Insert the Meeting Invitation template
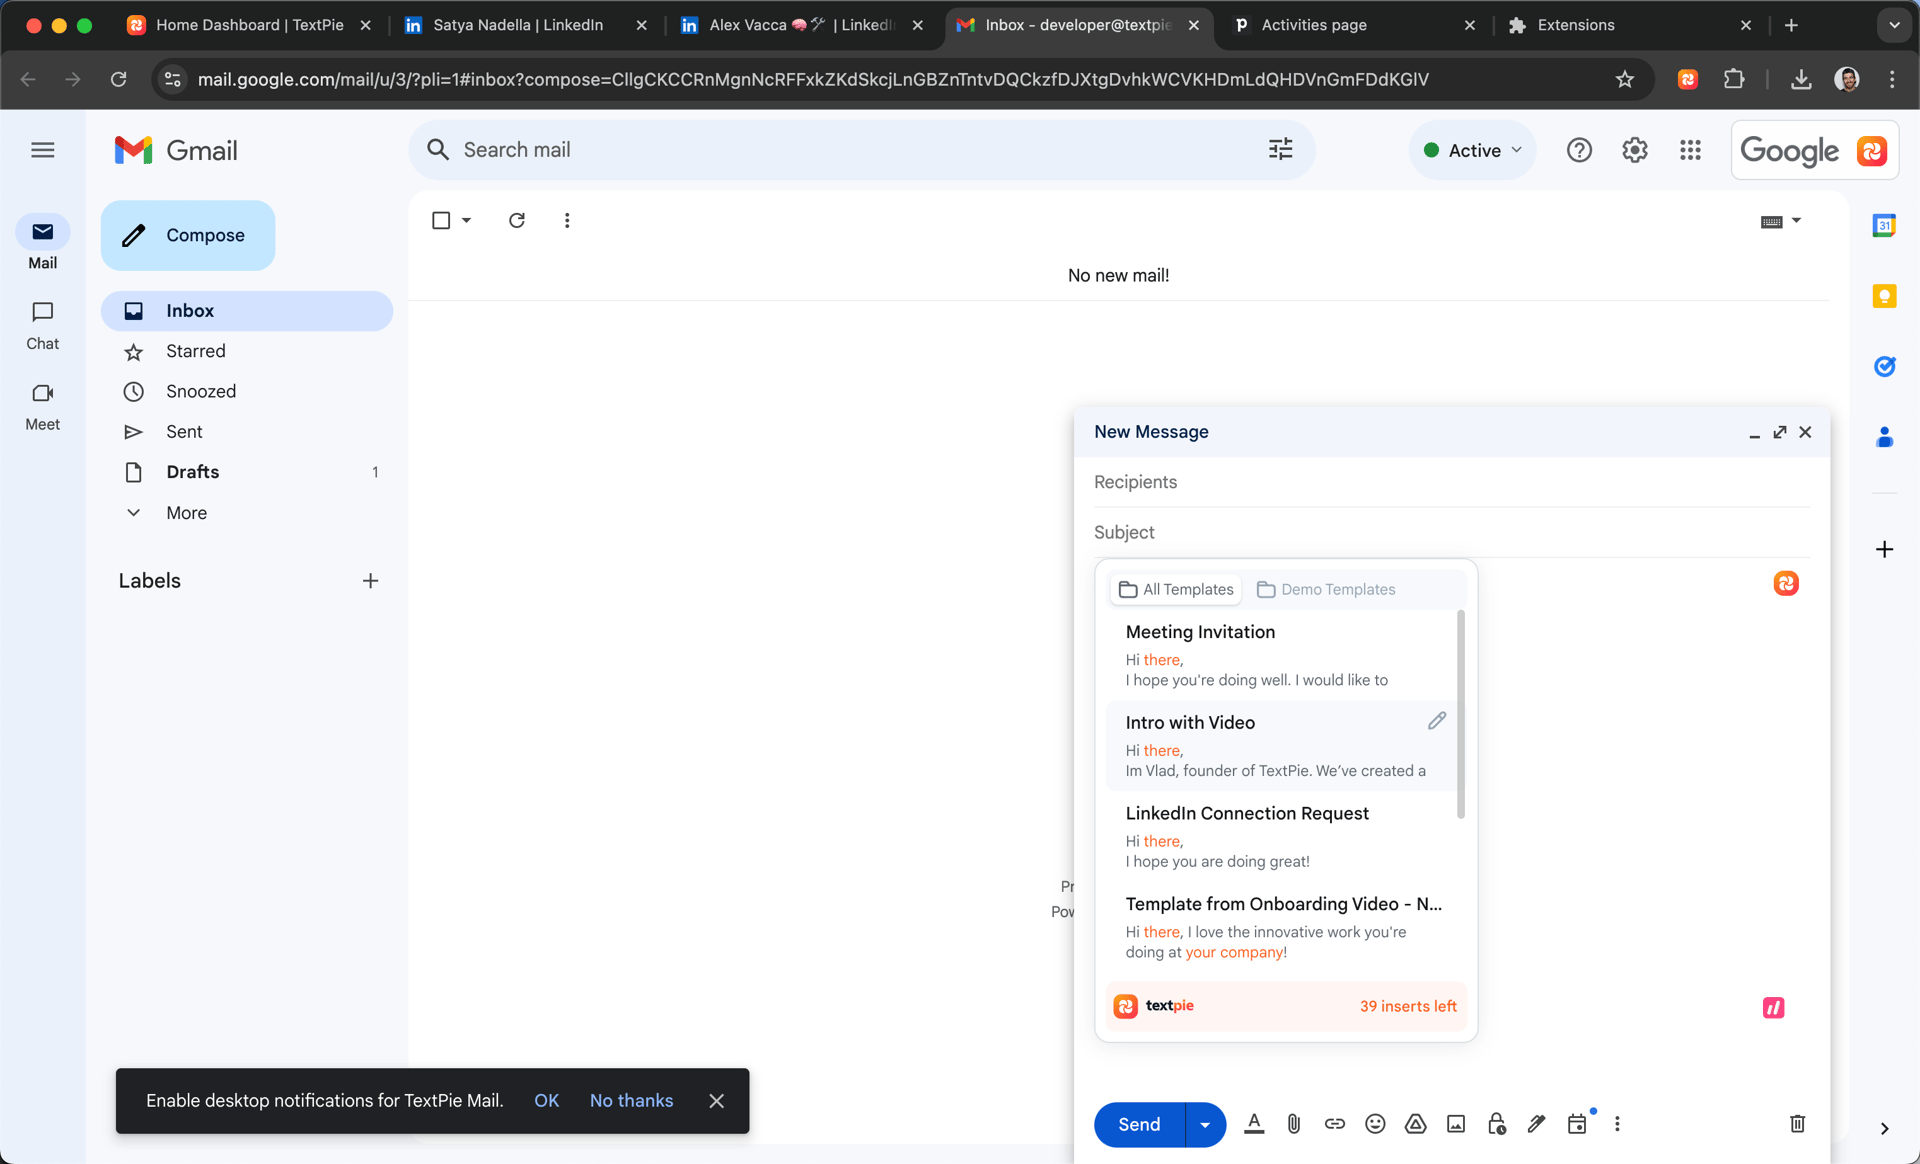The image size is (1920, 1164). [x=1282, y=655]
